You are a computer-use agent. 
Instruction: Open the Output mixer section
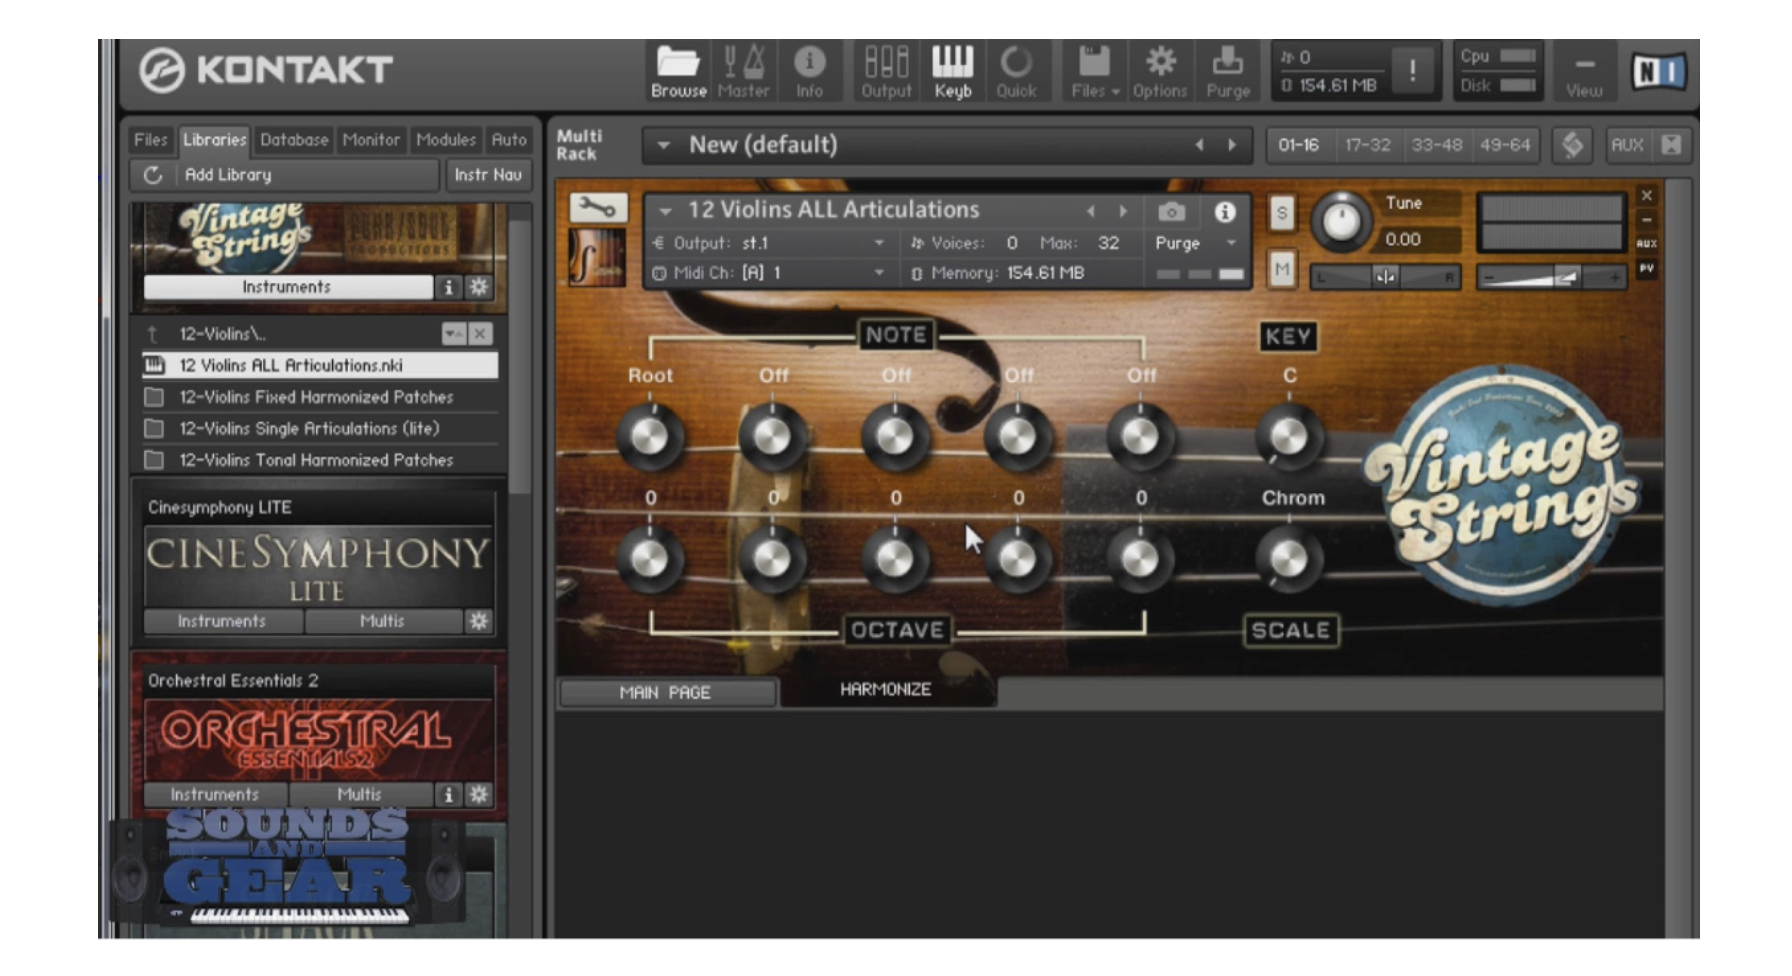tap(886, 72)
